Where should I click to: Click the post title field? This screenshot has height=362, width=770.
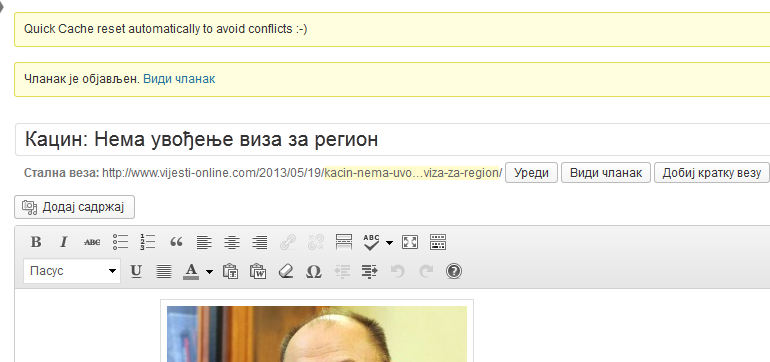tap(392, 139)
